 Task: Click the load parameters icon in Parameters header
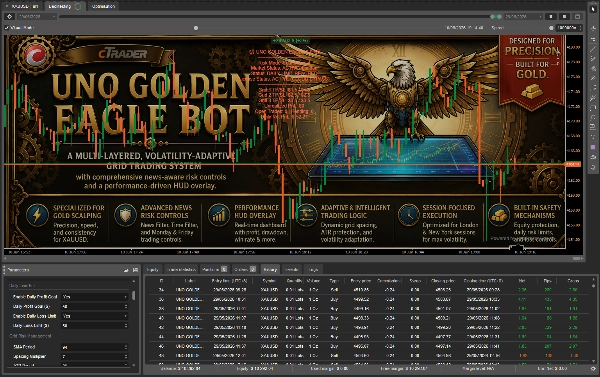click(x=126, y=270)
